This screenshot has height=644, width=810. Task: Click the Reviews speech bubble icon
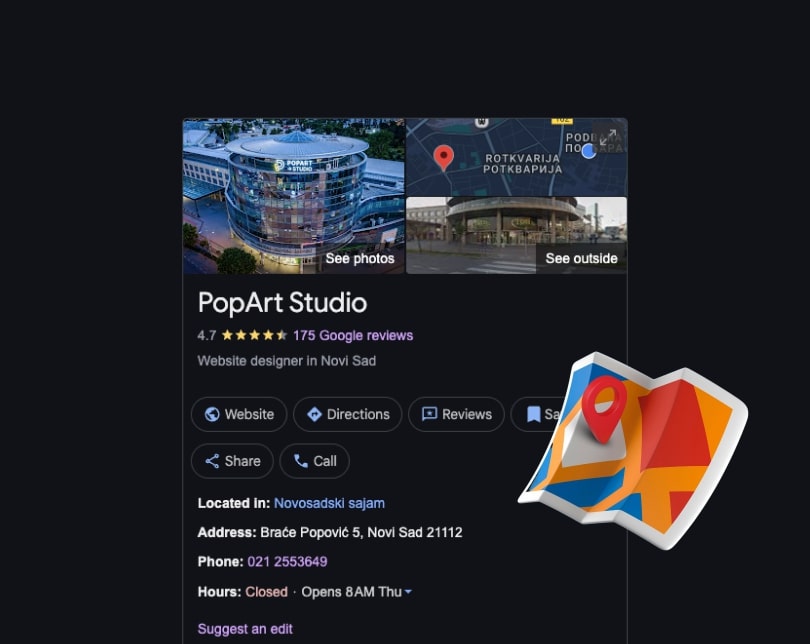point(429,414)
